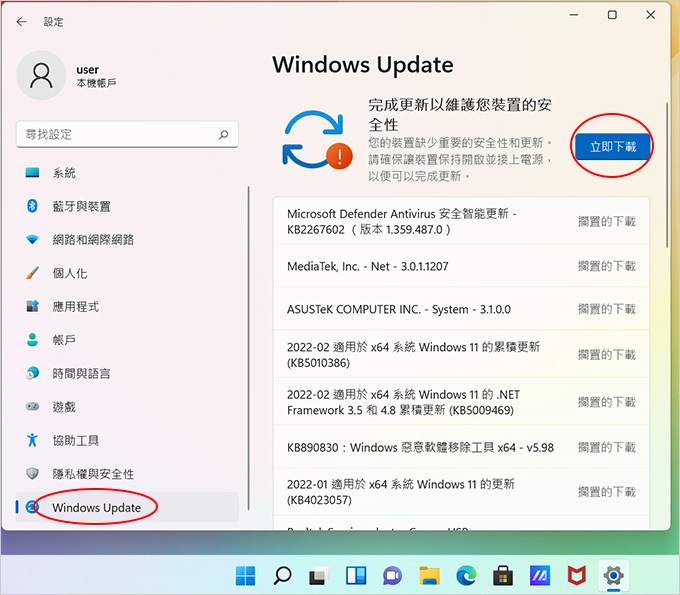Open McAfee from the taskbar

pyautogui.click(x=577, y=575)
